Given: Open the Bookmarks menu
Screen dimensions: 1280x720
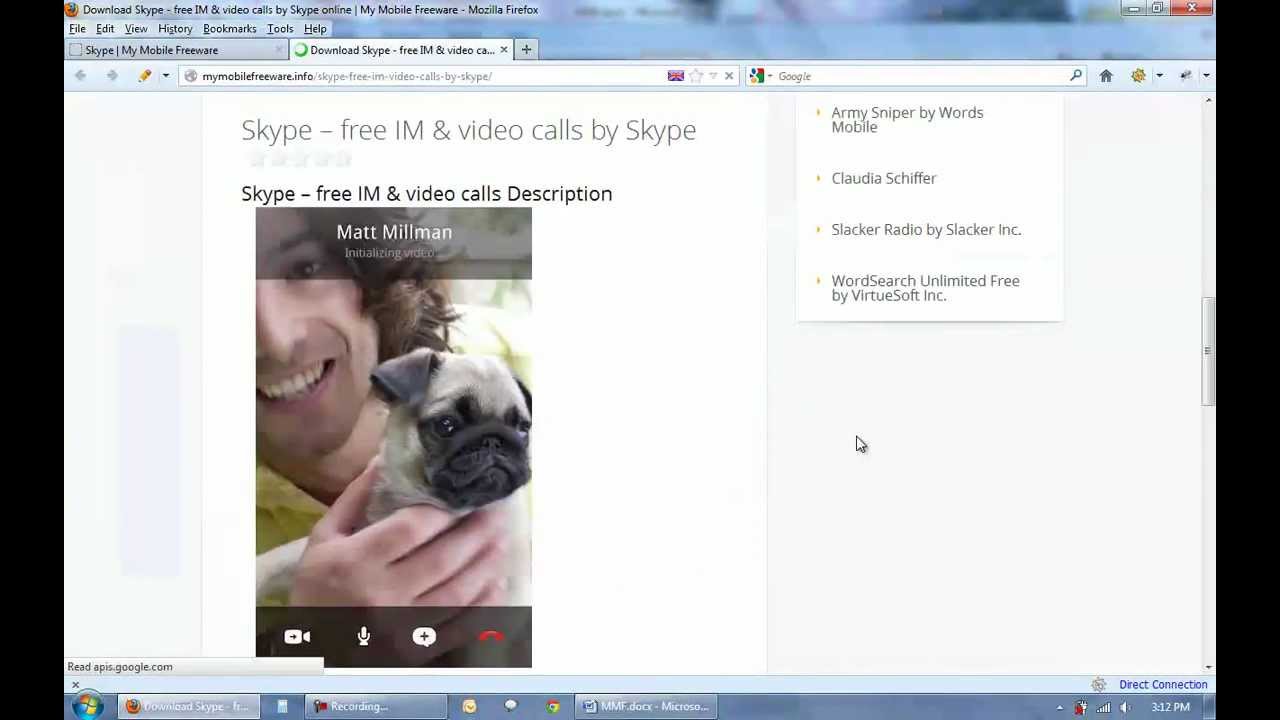Looking at the screenshot, I should click(x=230, y=29).
